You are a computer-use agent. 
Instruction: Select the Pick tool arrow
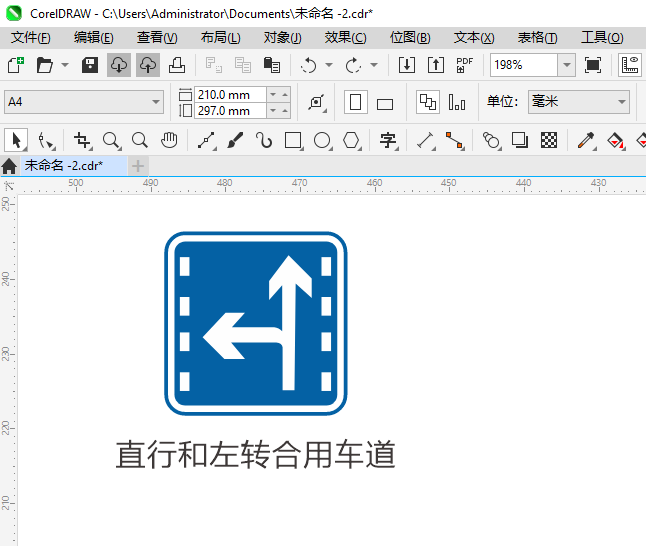point(16,141)
